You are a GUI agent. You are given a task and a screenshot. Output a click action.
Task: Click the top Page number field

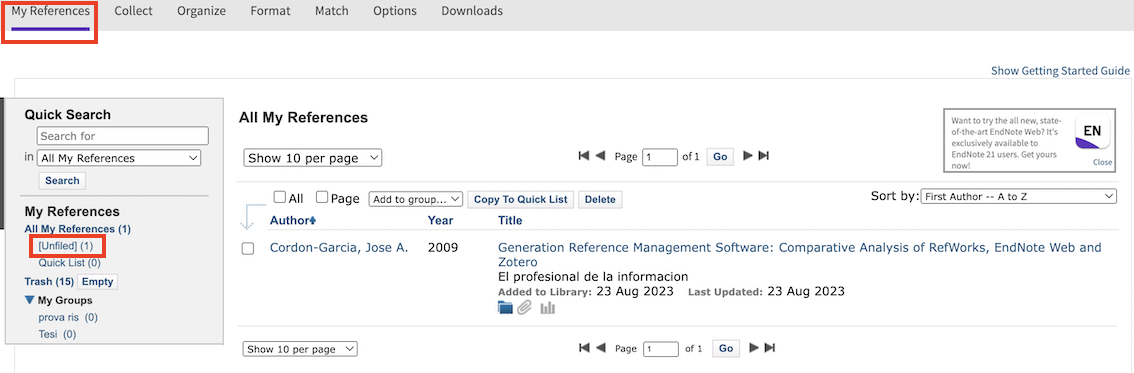click(x=660, y=157)
